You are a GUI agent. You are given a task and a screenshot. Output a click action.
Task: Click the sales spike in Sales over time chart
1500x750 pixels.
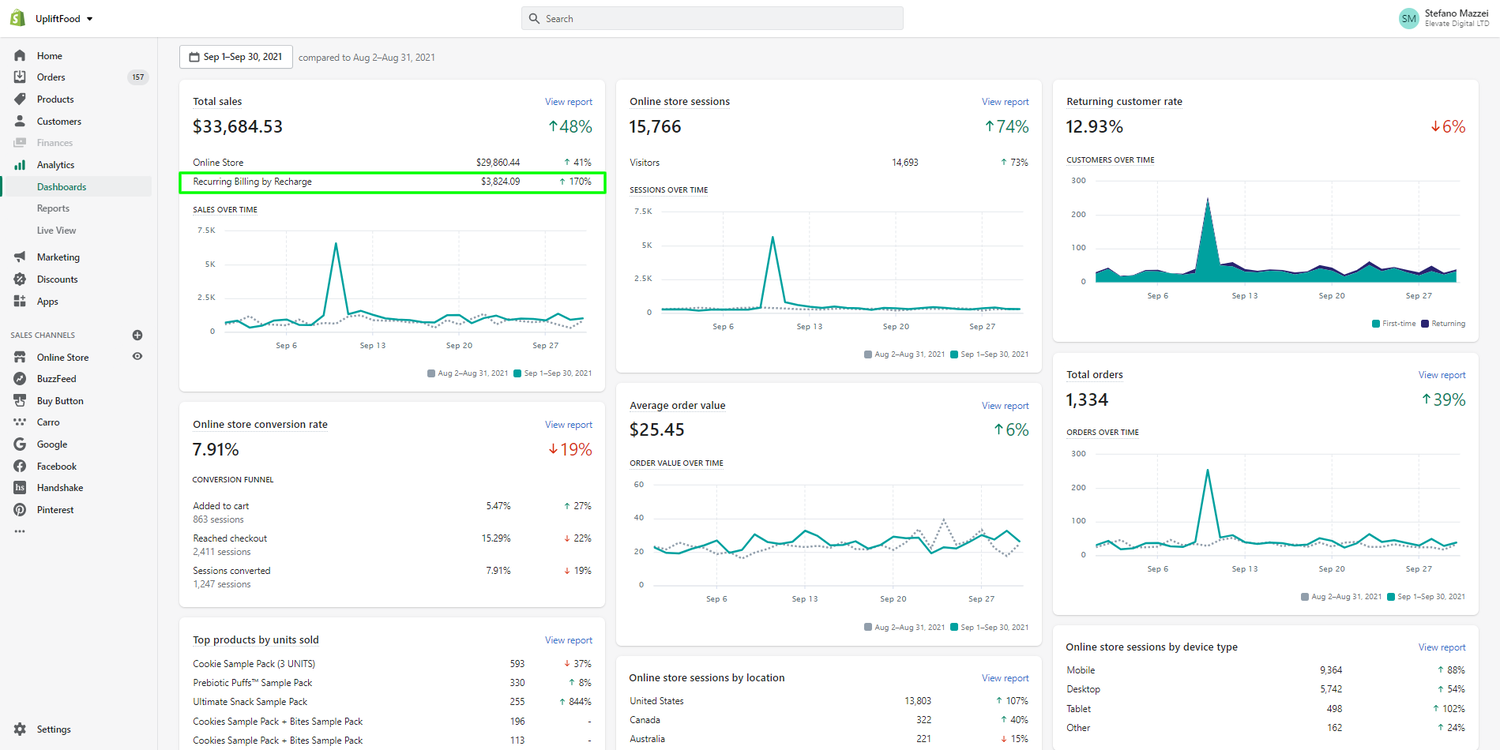336,244
